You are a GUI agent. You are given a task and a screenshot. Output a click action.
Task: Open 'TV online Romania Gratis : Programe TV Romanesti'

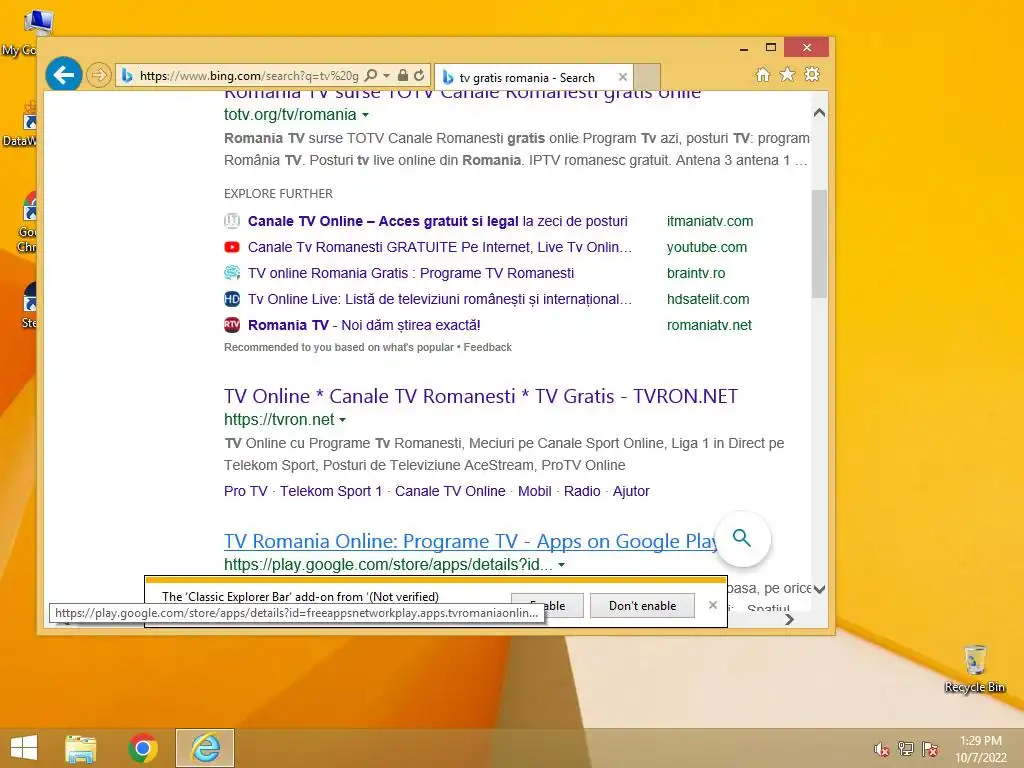click(411, 274)
